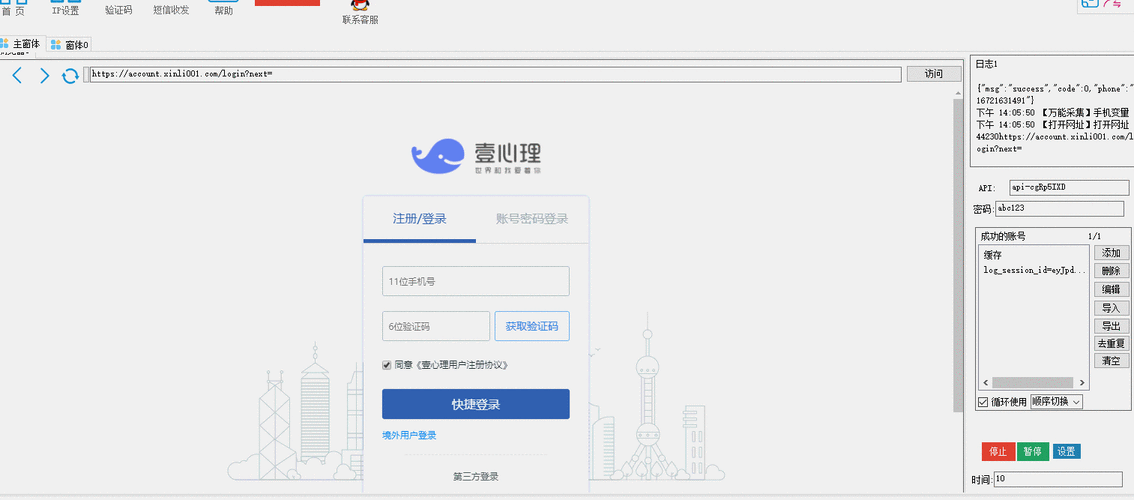
Task: Open the 境外用户登录 link
Action: (409, 436)
